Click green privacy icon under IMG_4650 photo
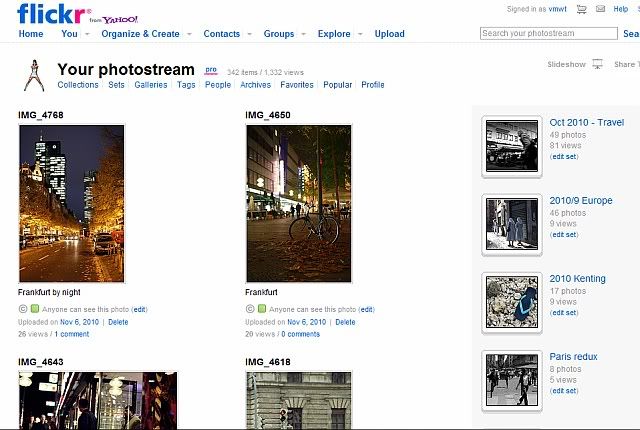 click(x=262, y=309)
